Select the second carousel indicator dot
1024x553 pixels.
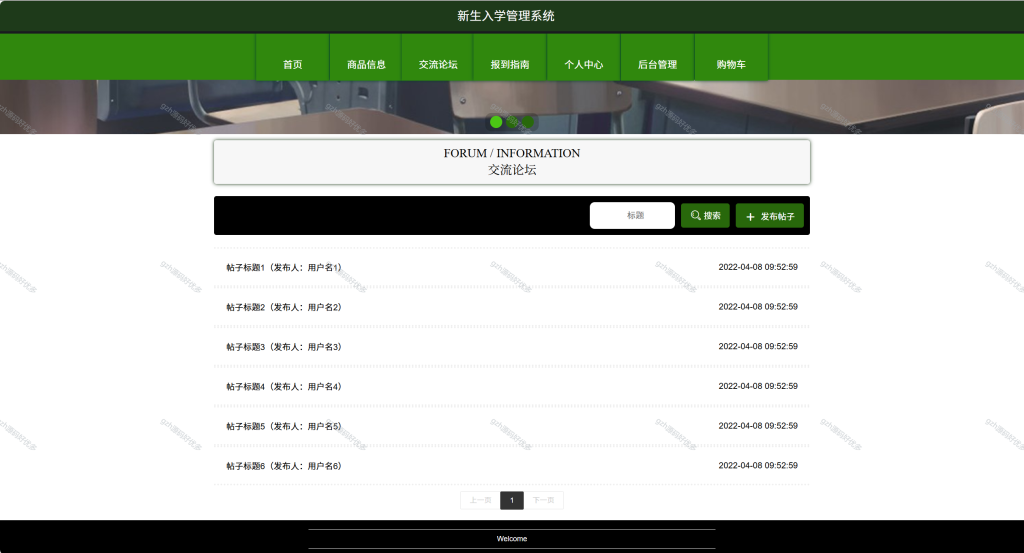point(512,122)
